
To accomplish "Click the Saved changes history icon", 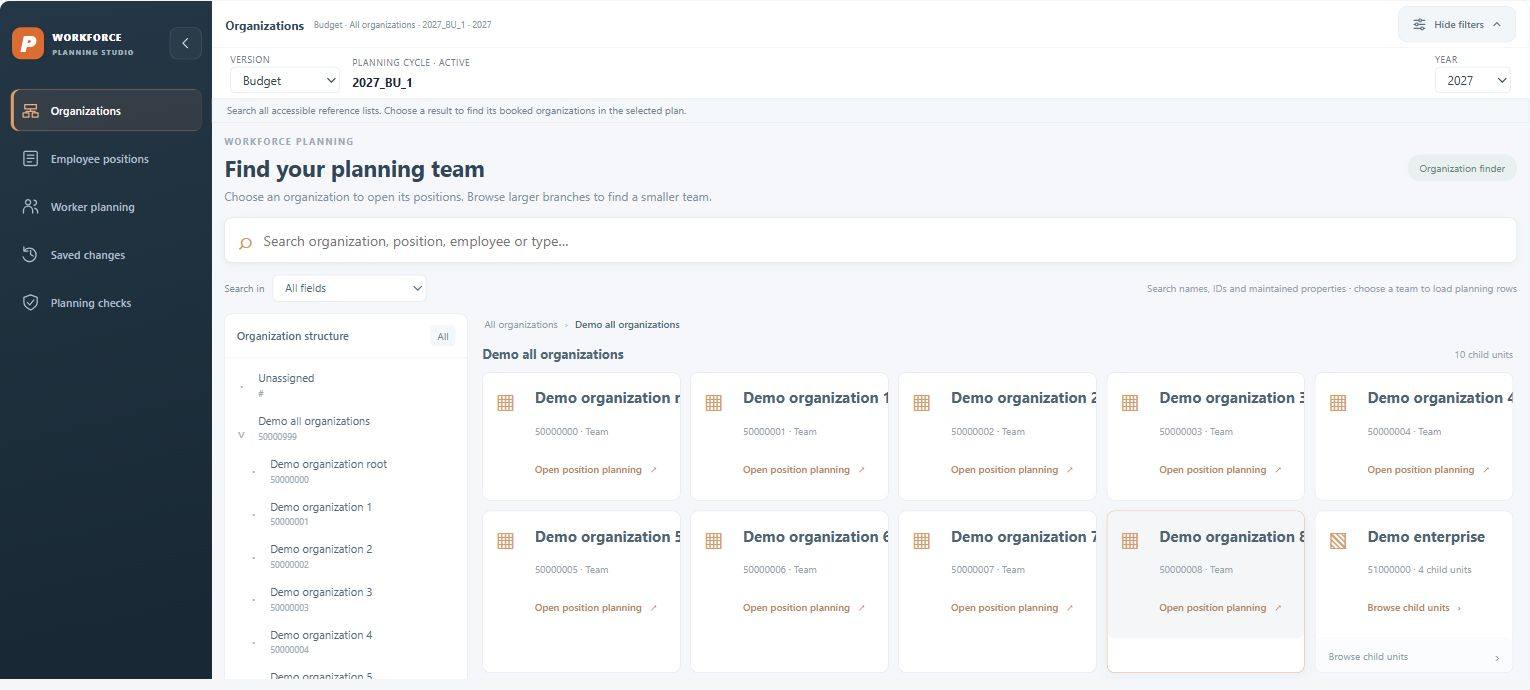I will pyautogui.click(x=31, y=255).
